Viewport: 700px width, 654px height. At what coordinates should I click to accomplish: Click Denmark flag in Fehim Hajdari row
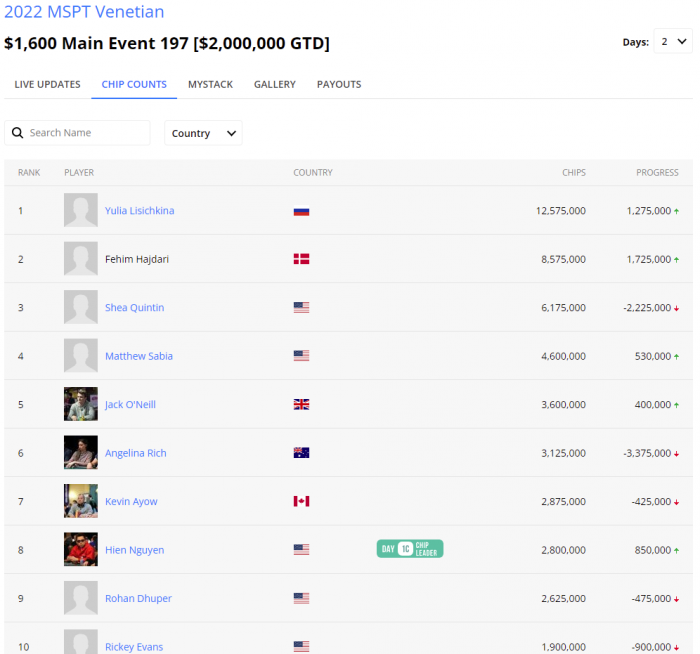point(301,259)
